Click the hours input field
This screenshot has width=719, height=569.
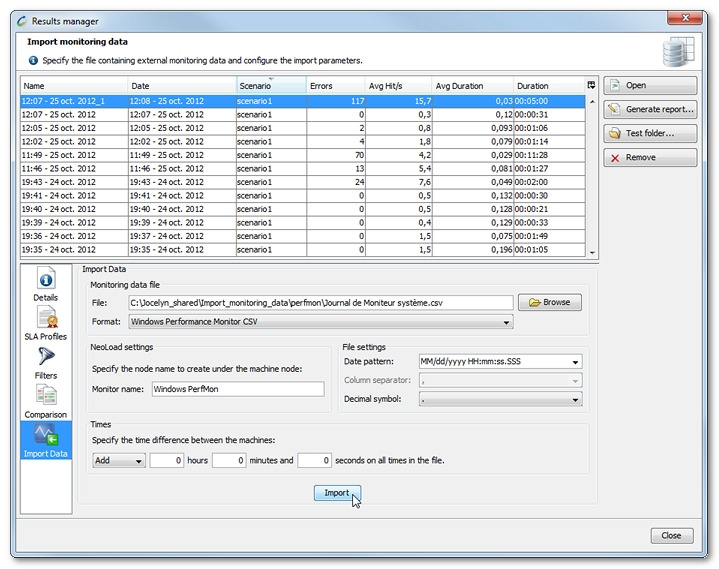(167, 461)
